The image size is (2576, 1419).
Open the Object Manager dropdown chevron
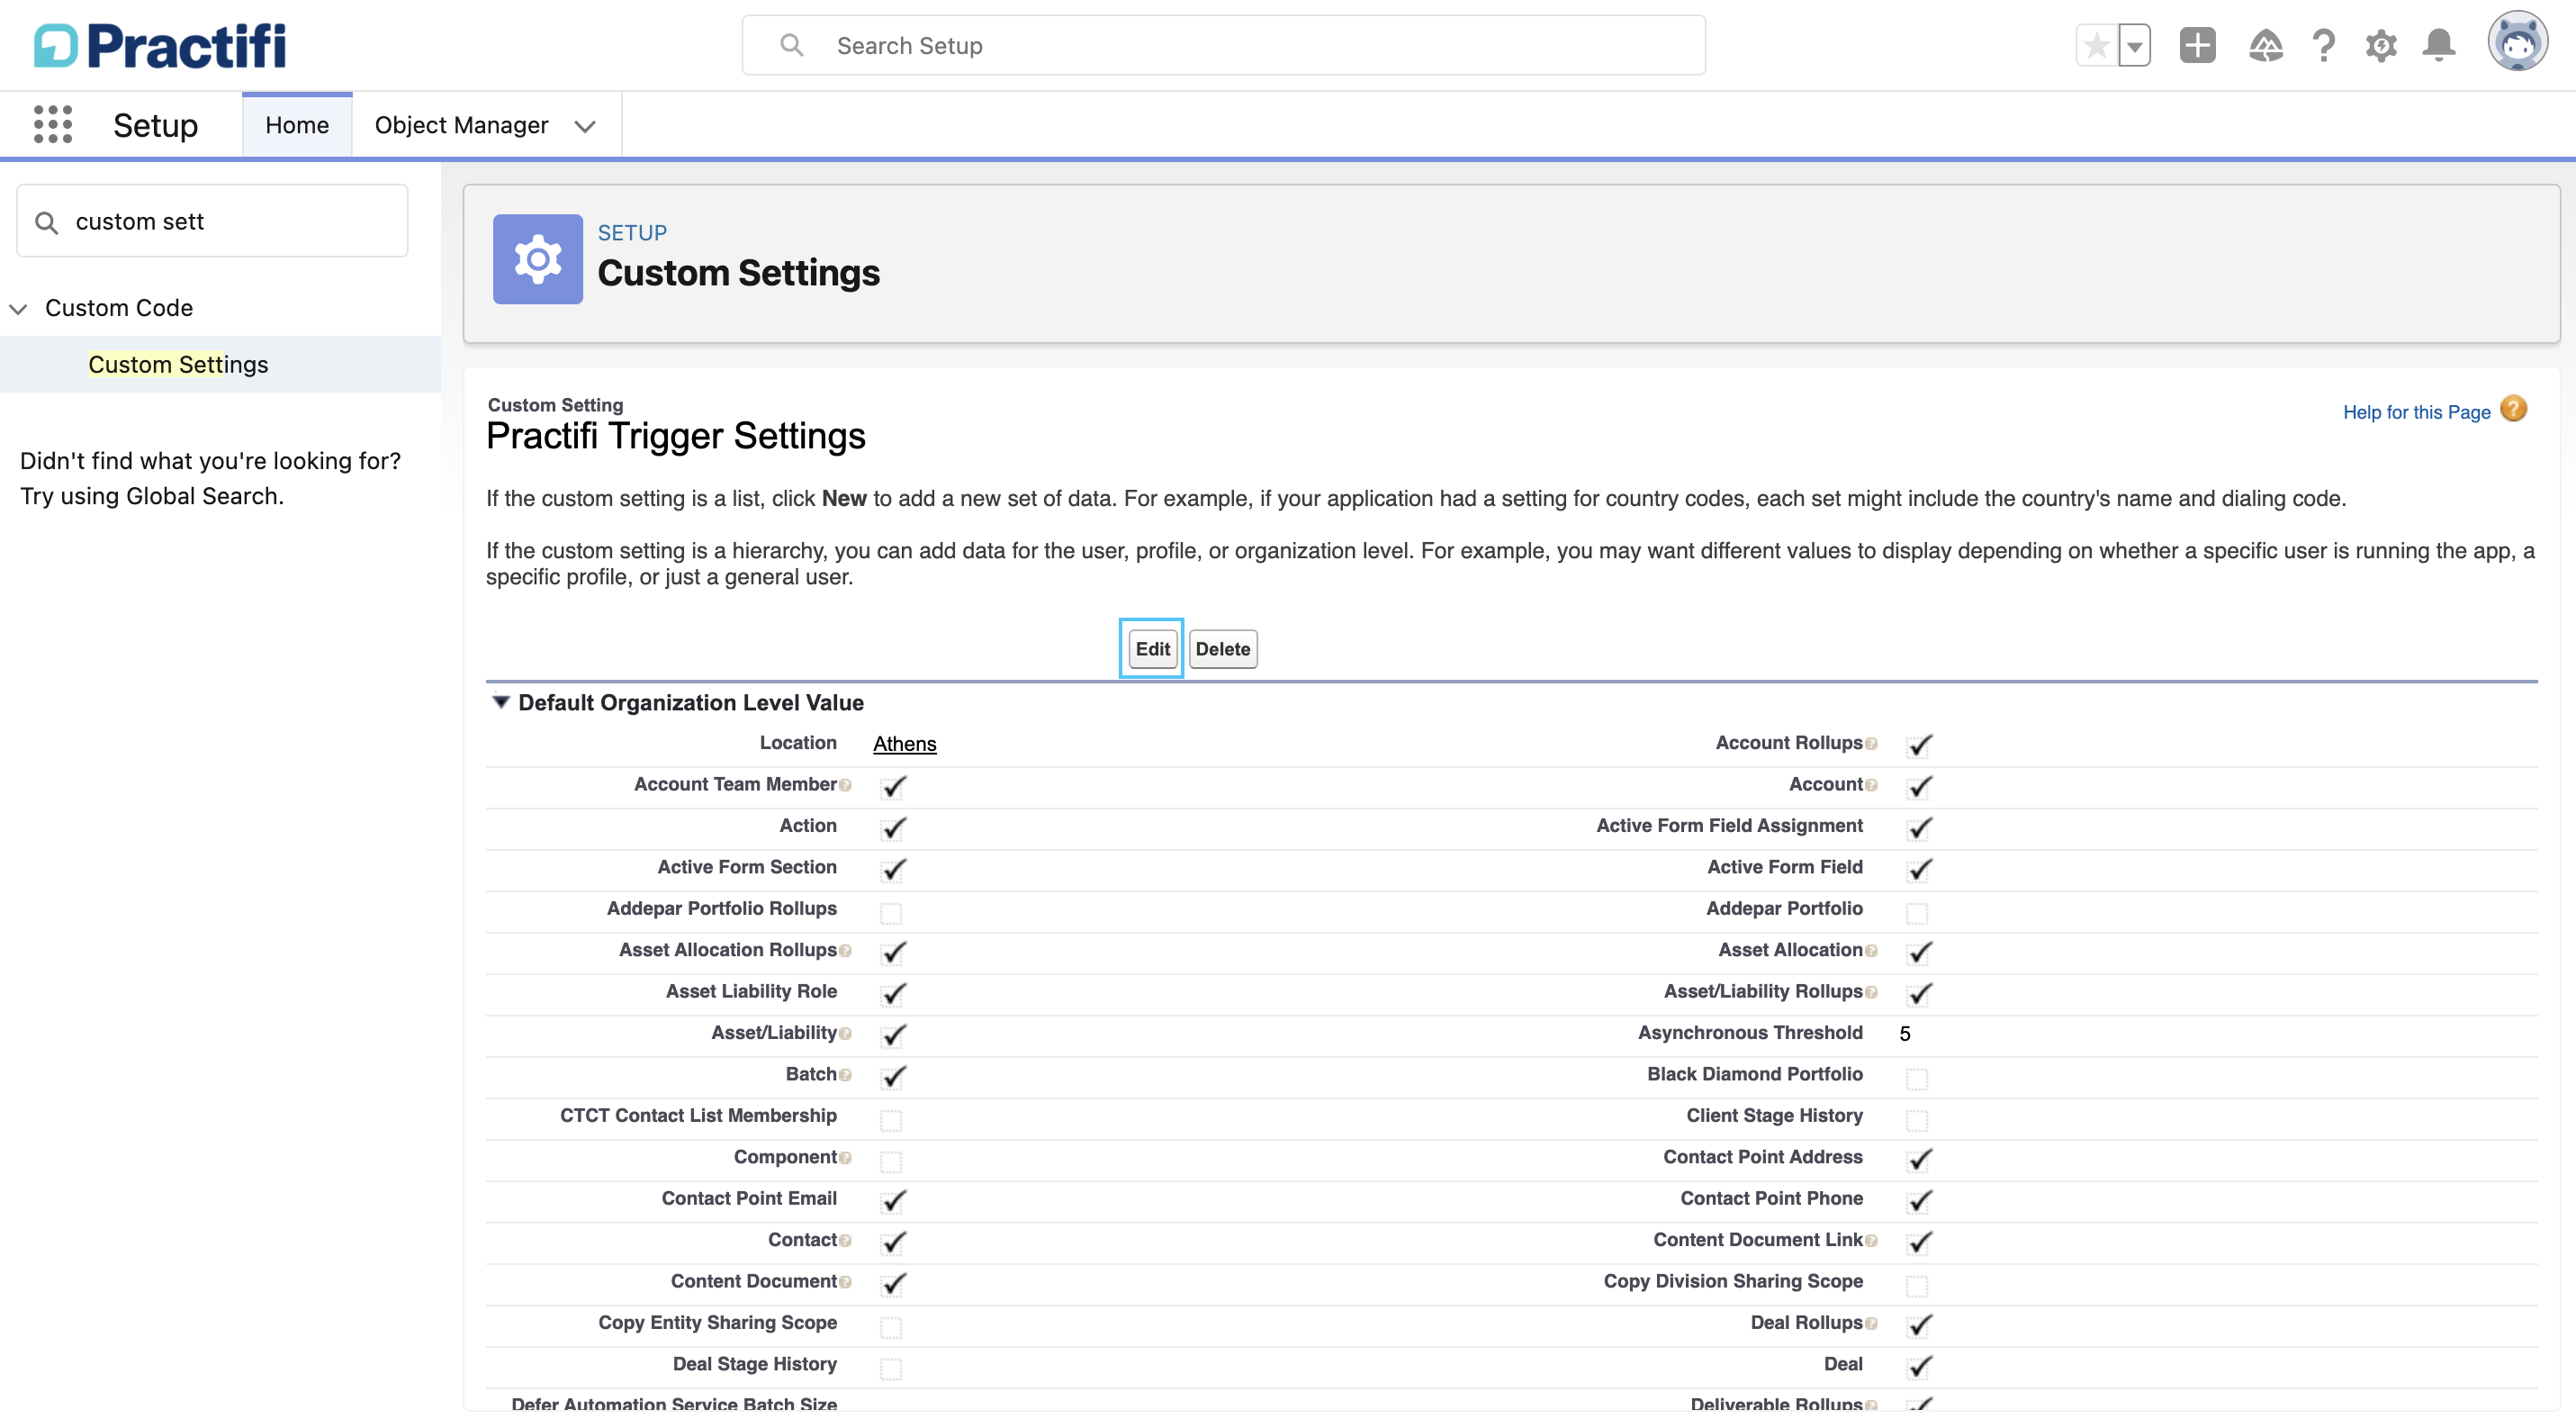(x=585, y=126)
